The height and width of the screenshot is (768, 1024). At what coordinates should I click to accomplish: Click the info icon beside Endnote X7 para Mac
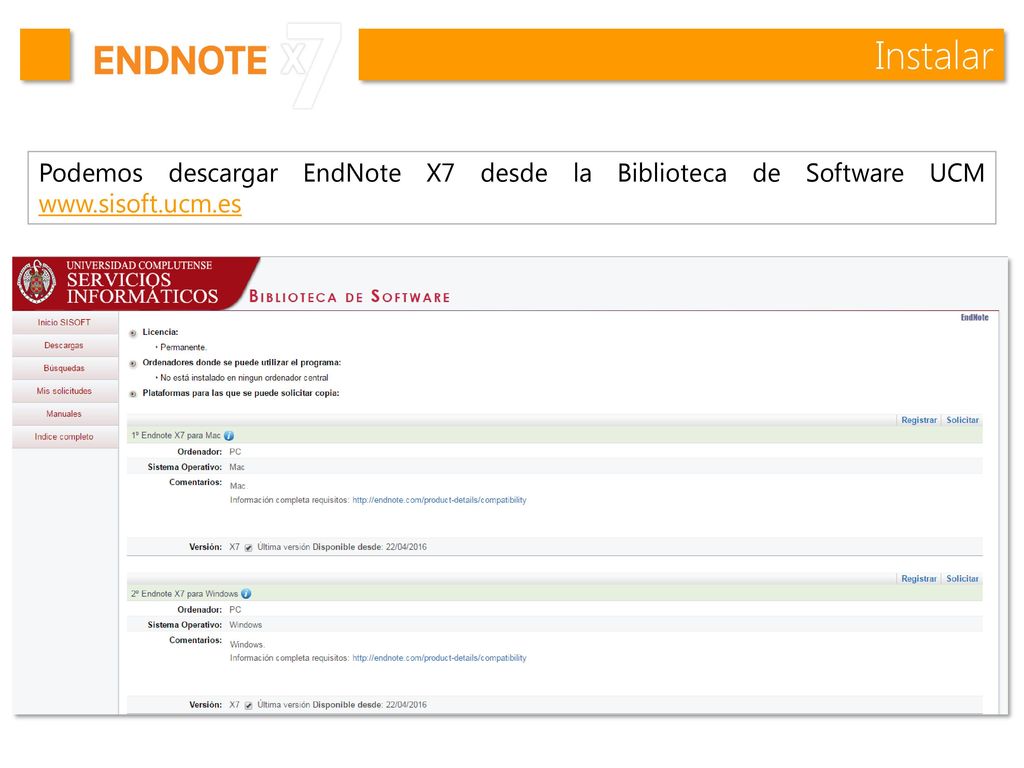pos(229,436)
